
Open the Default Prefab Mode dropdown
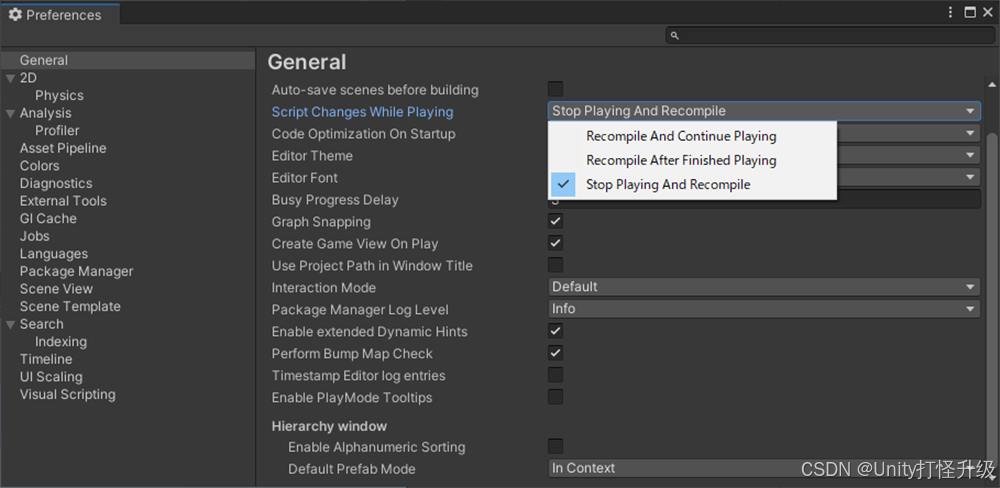tap(764, 468)
